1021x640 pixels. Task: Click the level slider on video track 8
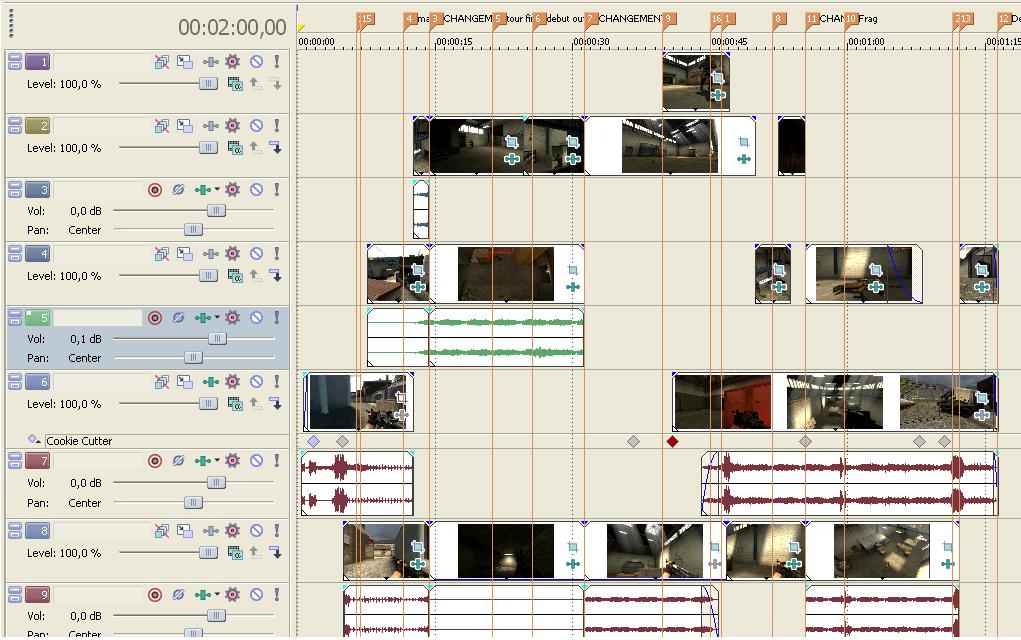click(x=208, y=552)
